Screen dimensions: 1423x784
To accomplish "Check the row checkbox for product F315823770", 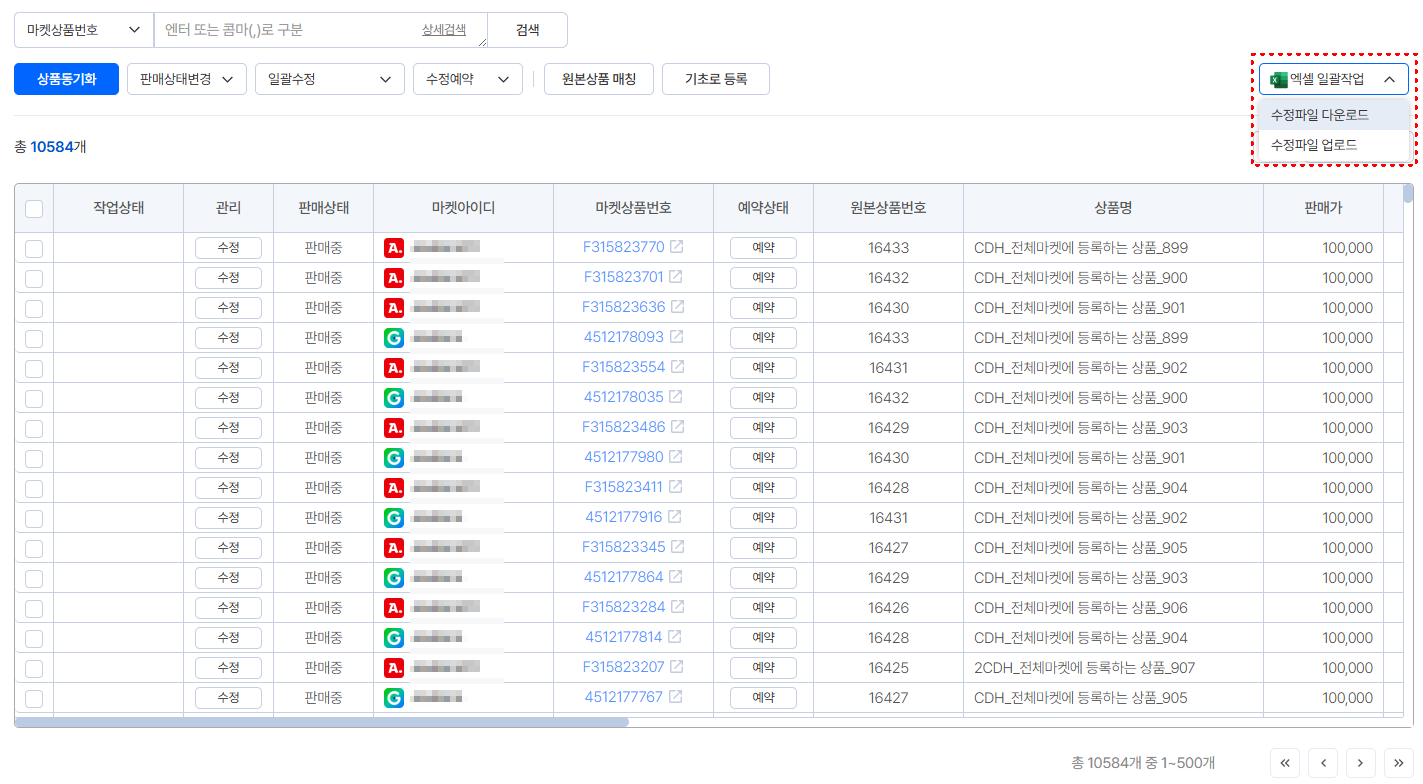I will pyautogui.click(x=34, y=248).
